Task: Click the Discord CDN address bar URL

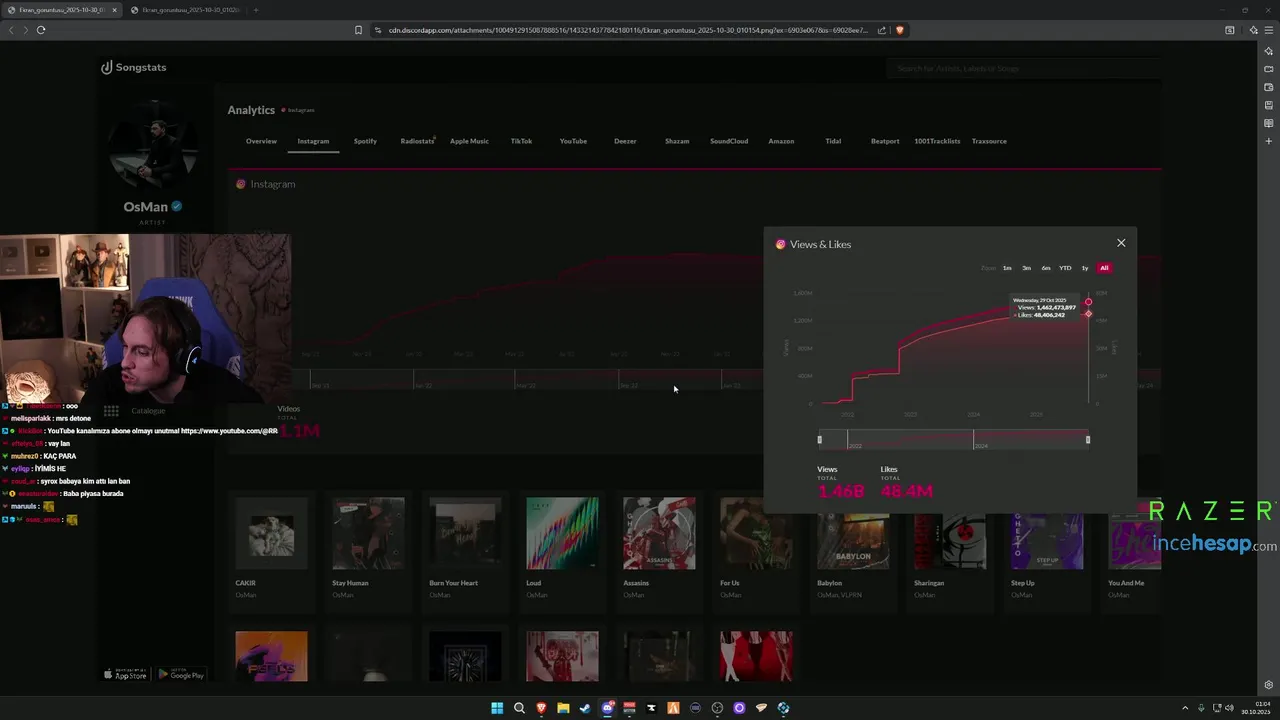Action: point(628,30)
